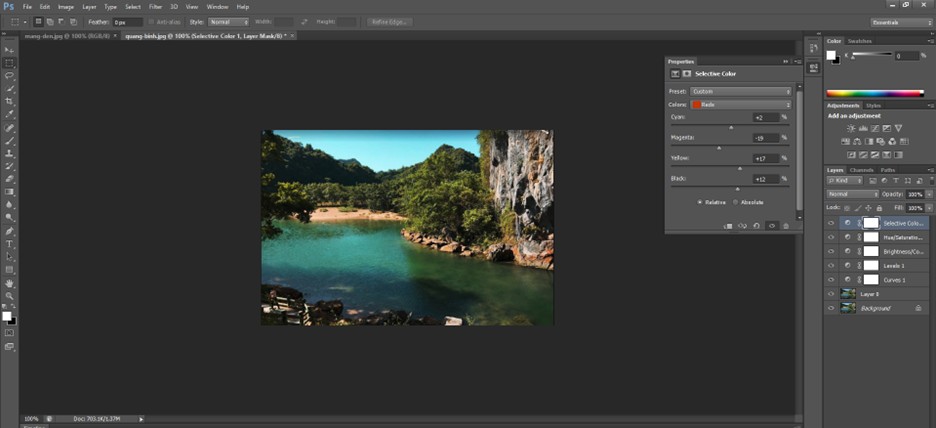Clip adjustment to layer in Properties panel

(728, 226)
